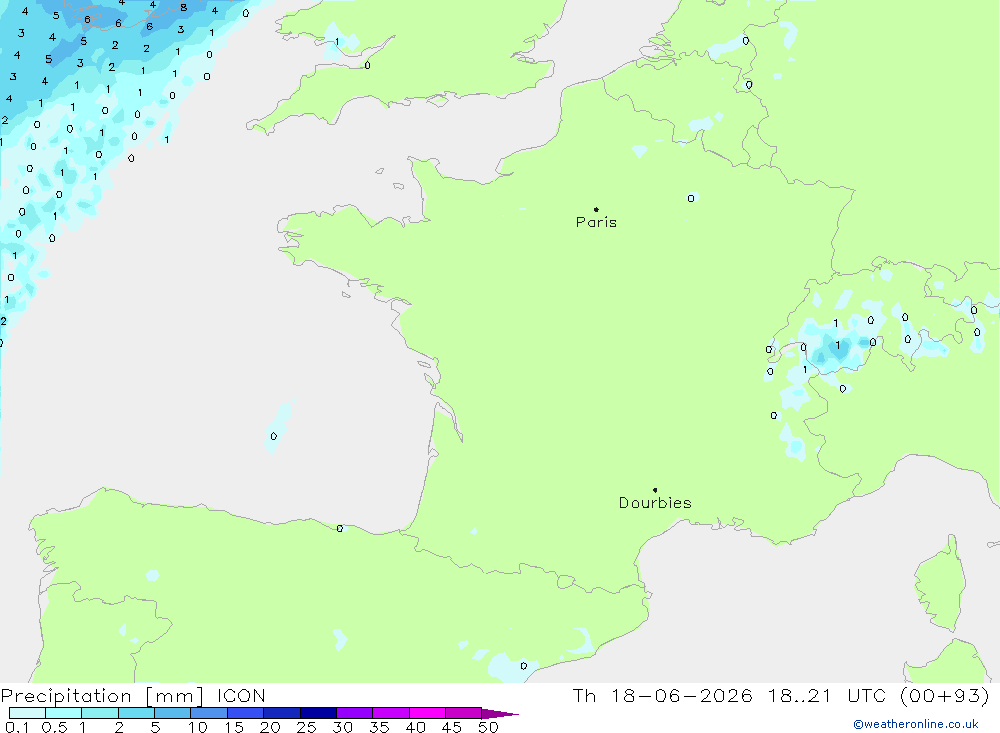Pick the legend swatch between 35 and 40

[391, 713]
